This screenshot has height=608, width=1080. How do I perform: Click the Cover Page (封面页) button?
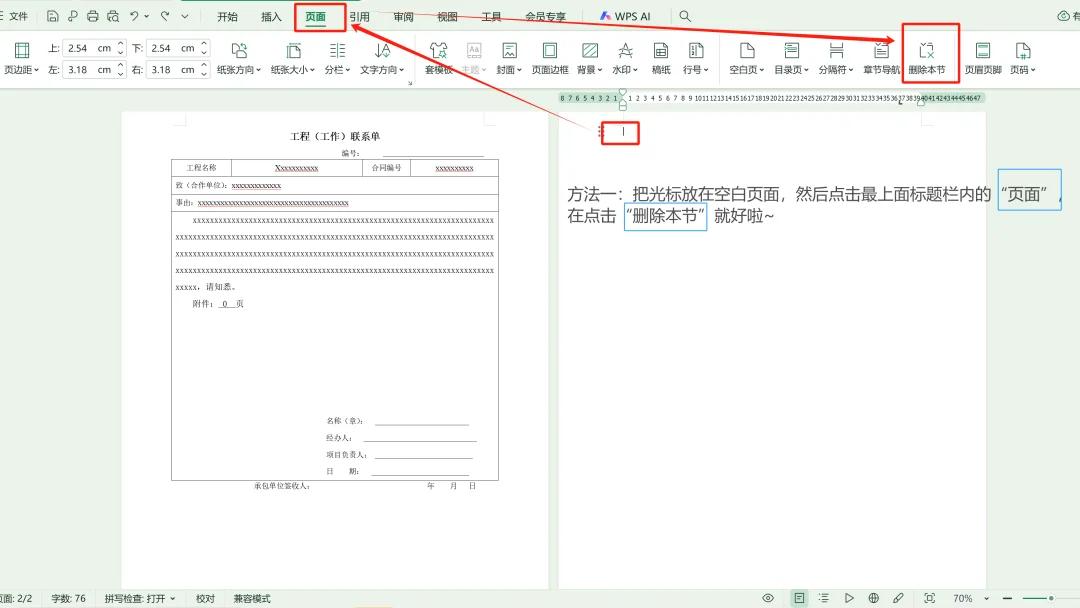509,55
